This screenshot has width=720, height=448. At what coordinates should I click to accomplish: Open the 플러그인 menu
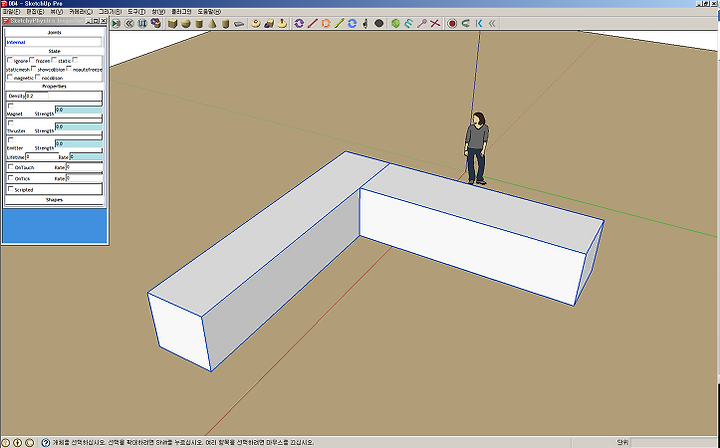tap(181, 11)
